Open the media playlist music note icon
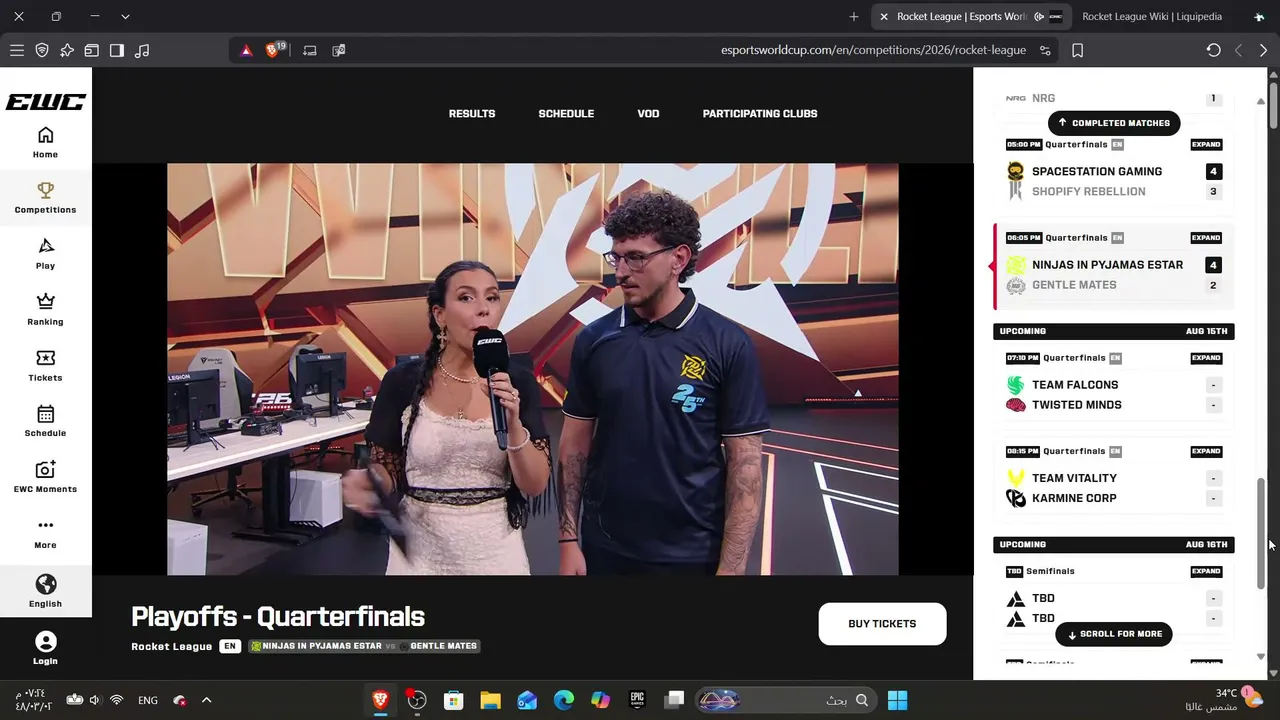Image resolution: width=1280 pixels, height=720 pixels. [x=142, y=50]
